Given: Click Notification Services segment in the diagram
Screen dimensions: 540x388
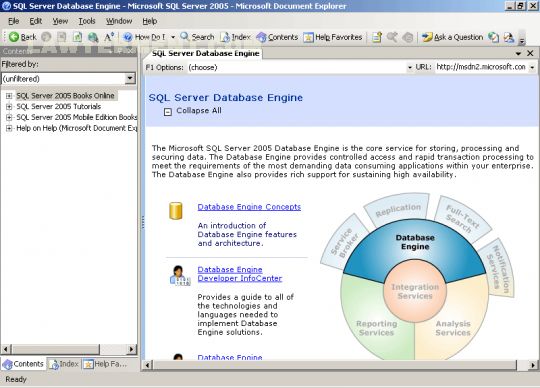Looking at the screenshot, I should point(499,269).
